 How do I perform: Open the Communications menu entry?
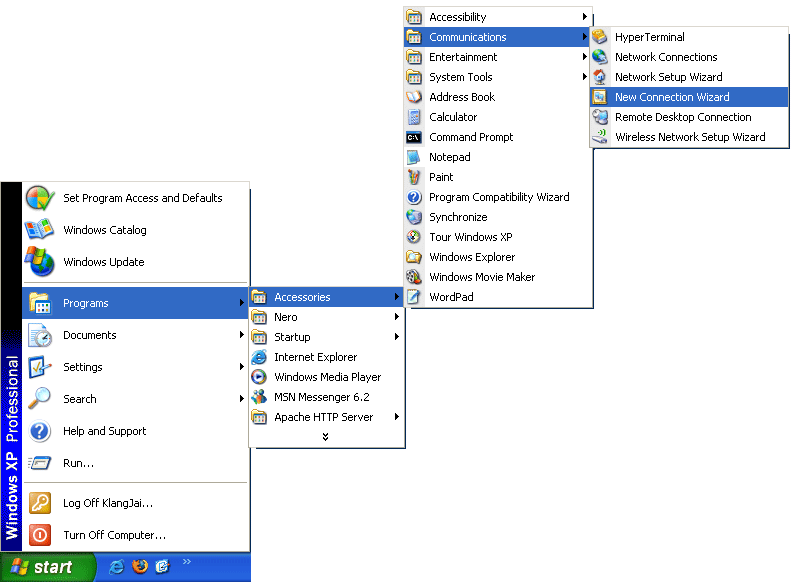(497, 37)
